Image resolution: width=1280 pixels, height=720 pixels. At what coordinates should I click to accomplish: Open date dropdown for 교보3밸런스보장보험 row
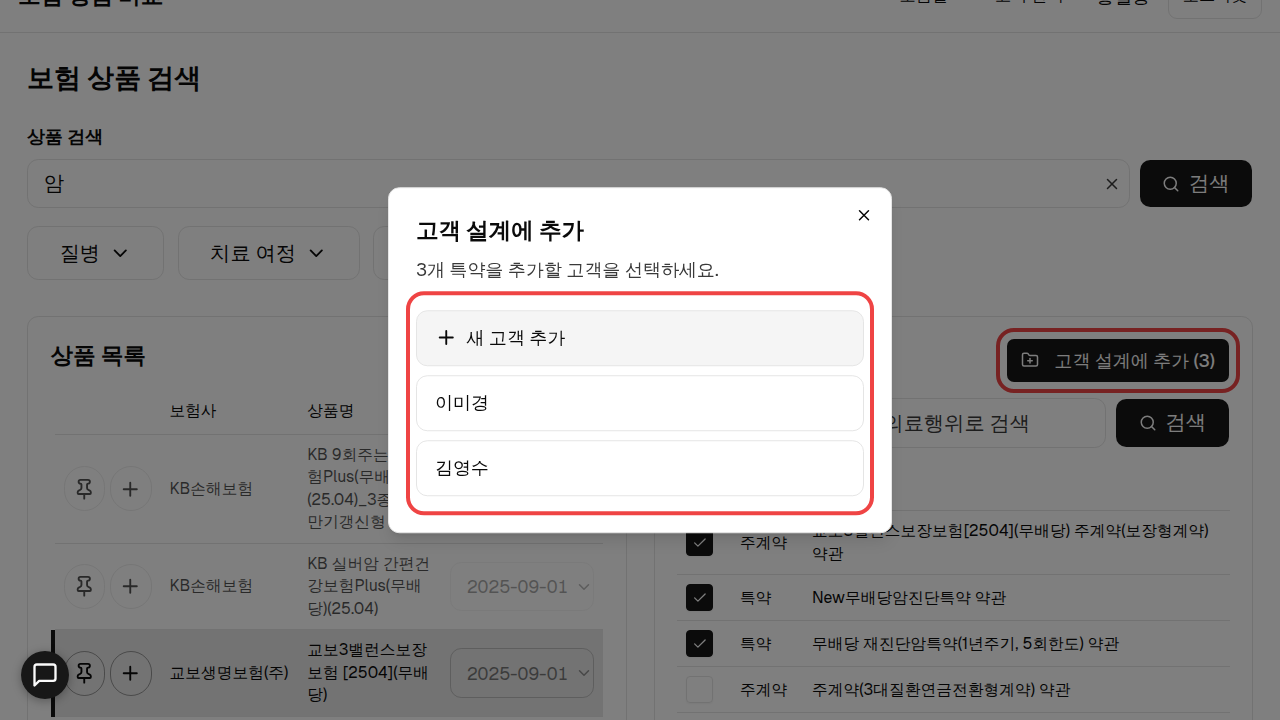522,673
